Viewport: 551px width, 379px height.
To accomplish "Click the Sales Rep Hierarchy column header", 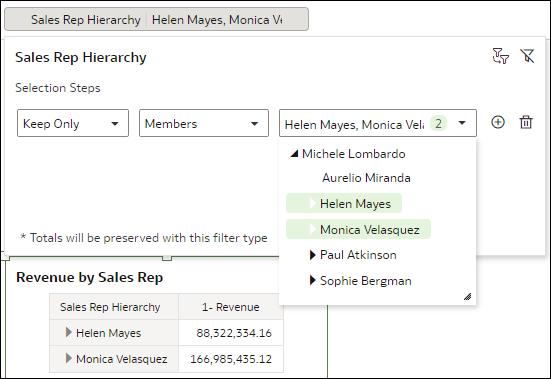I will (x=110, y=307).
